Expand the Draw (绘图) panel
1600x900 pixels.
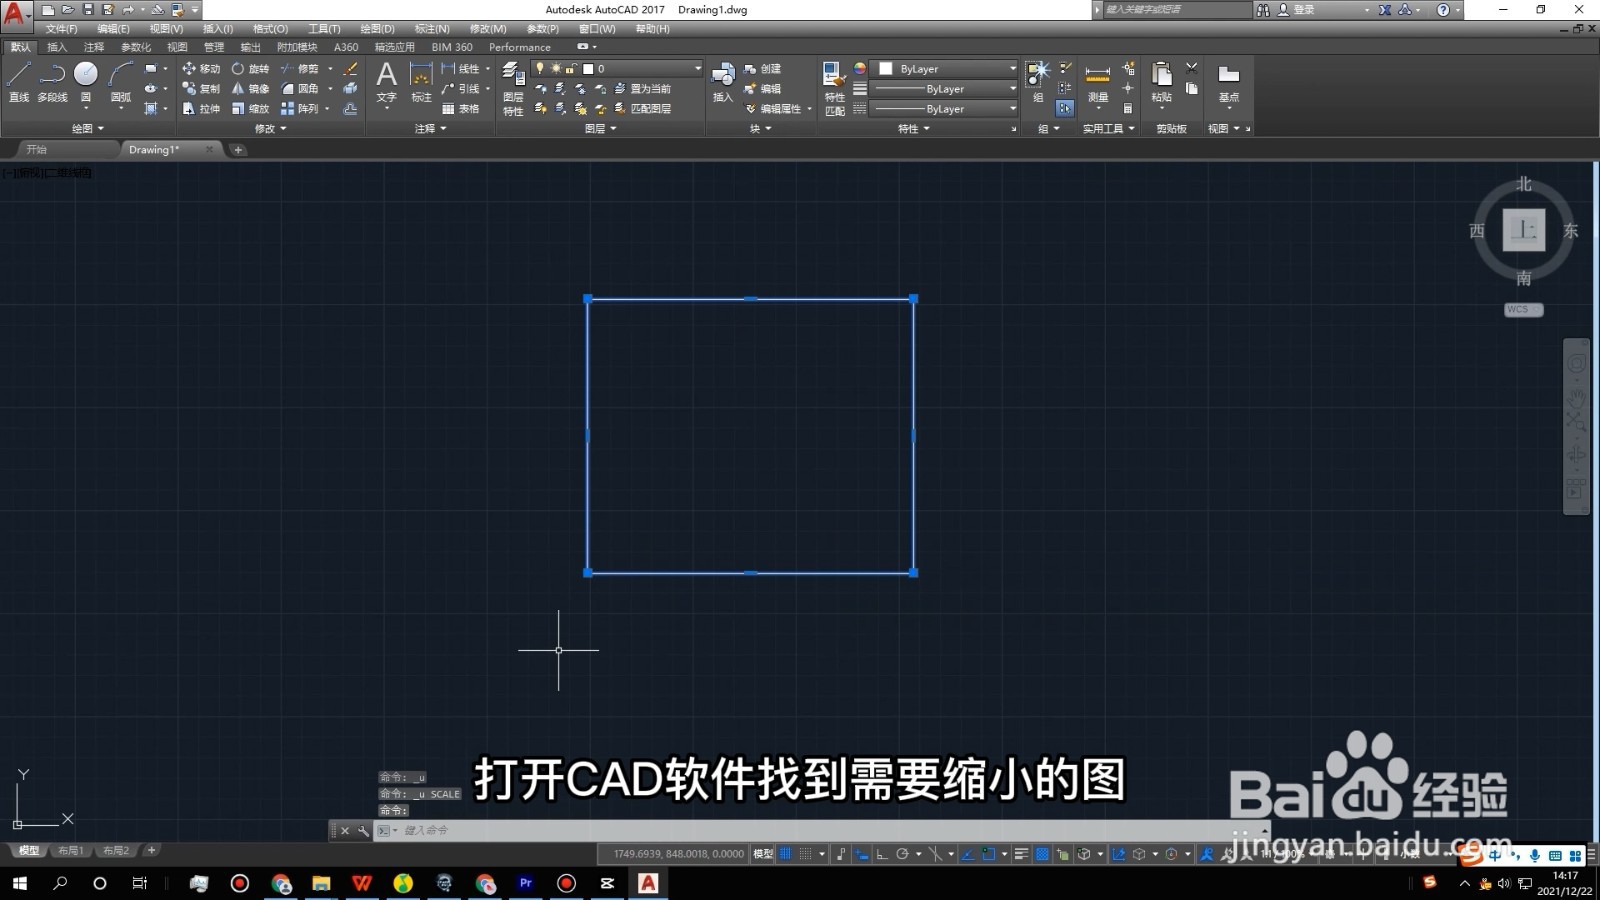tap(88, 128)
